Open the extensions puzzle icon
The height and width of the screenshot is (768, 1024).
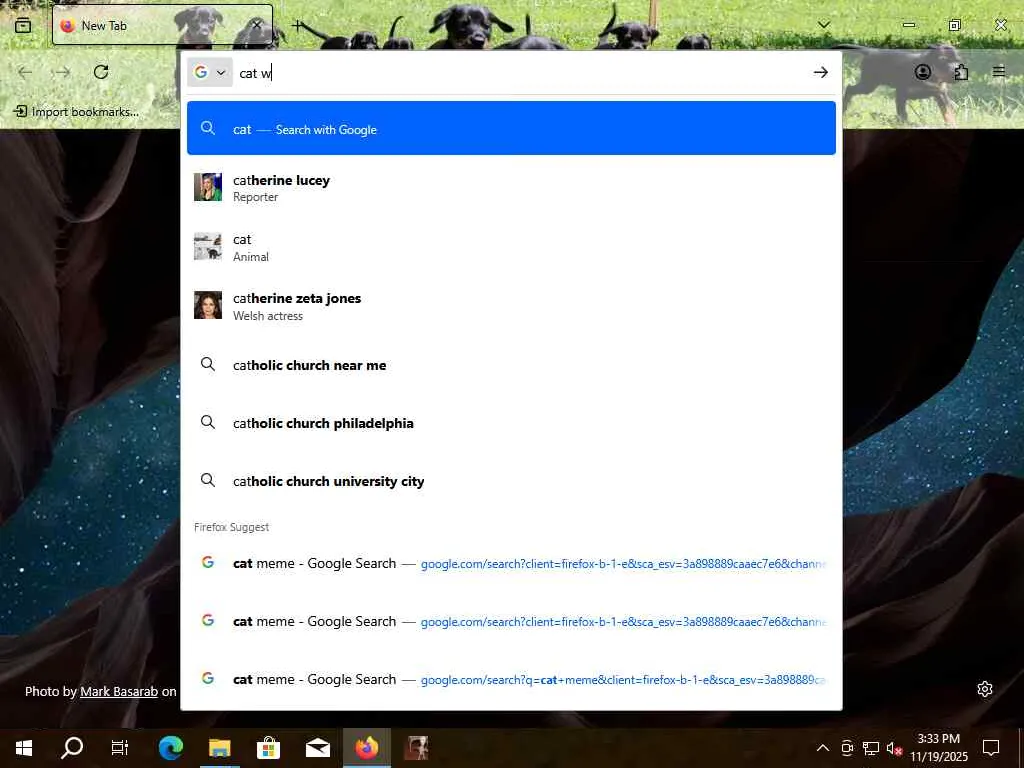pyautogui.click(x=961, y=72)
